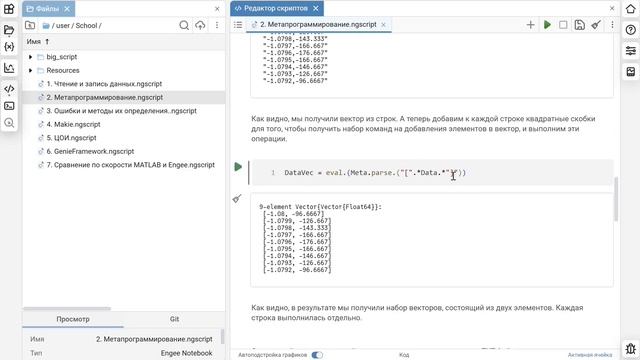Screen dimensions: 640x360
Task: Click the bug debug icon at bottom right
Action: tap(631, 348)
